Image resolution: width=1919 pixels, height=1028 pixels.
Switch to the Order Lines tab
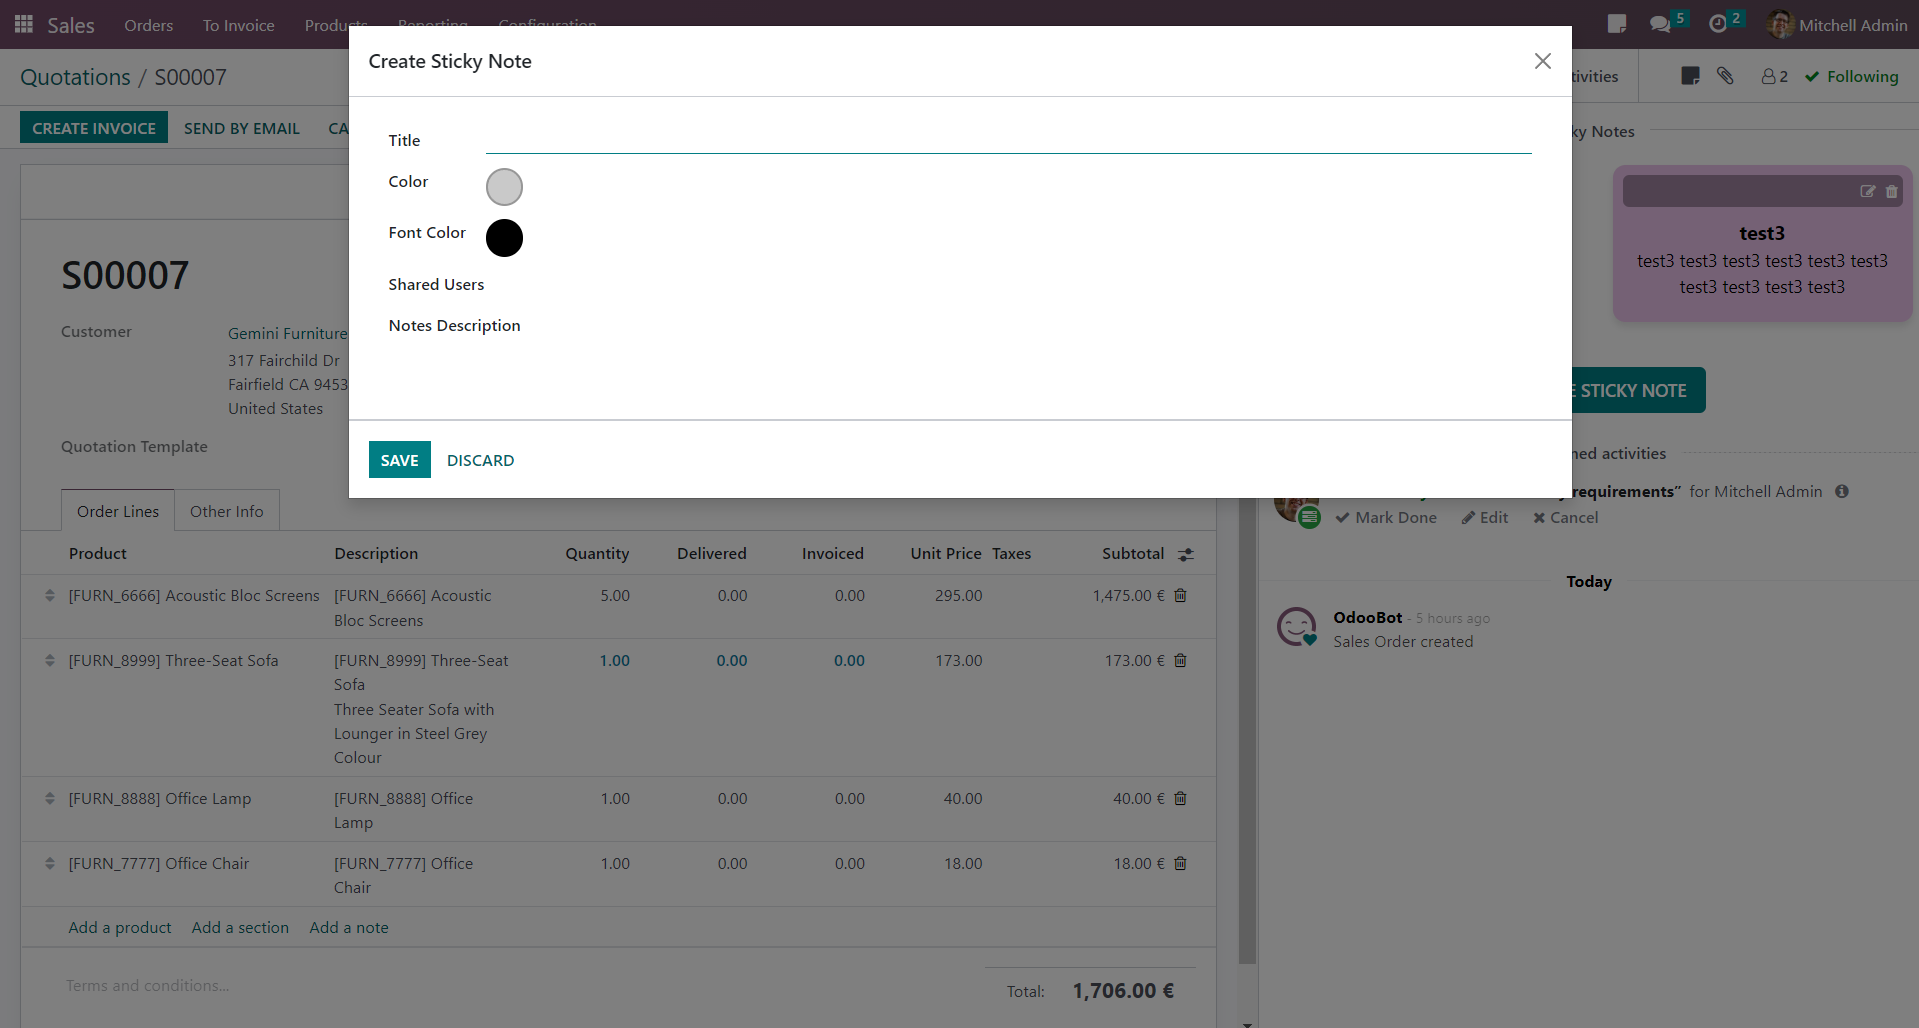click(x=118, y=511)
